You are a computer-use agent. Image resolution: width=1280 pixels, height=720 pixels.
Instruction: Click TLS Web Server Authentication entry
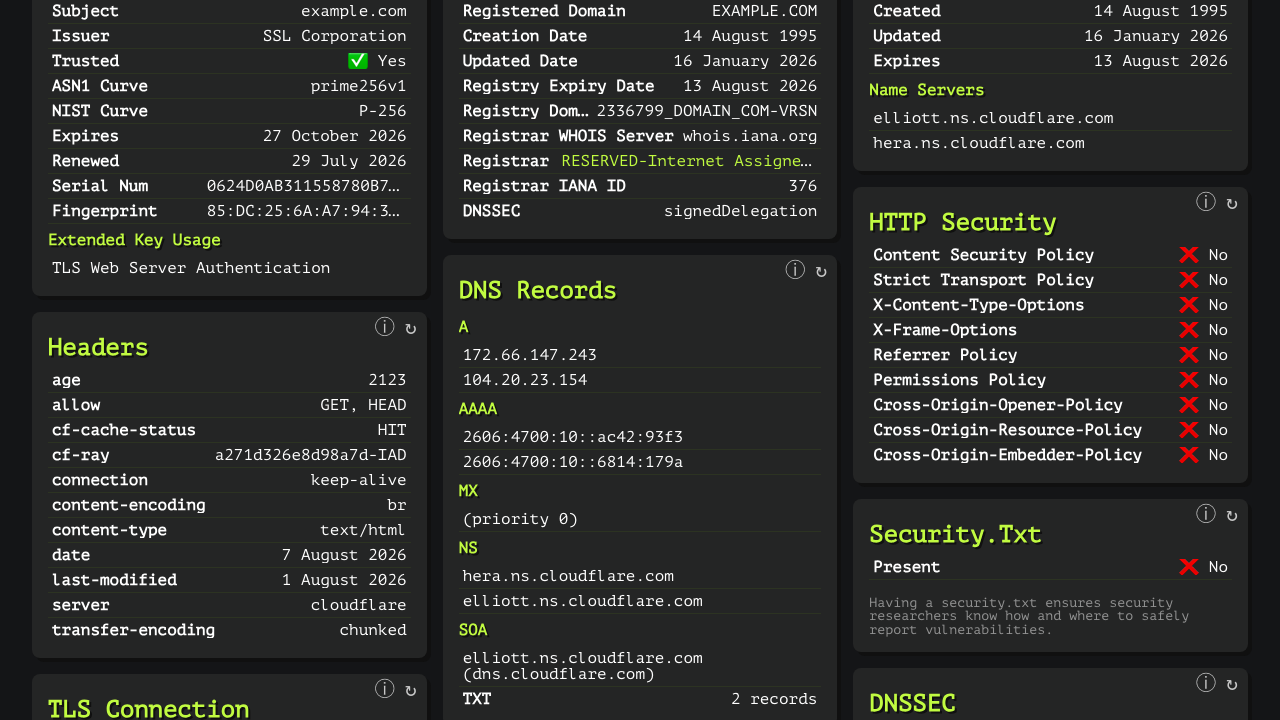click(191, 268)
